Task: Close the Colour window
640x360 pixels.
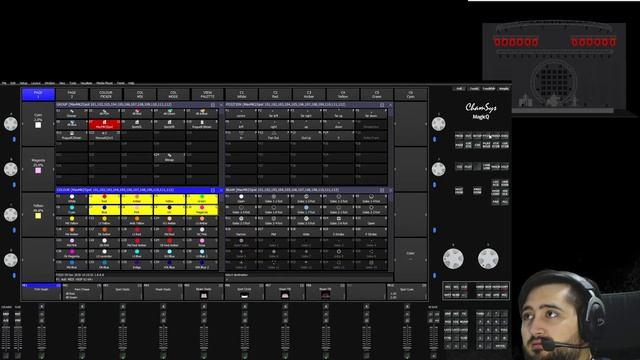Action: pos(221,190)
